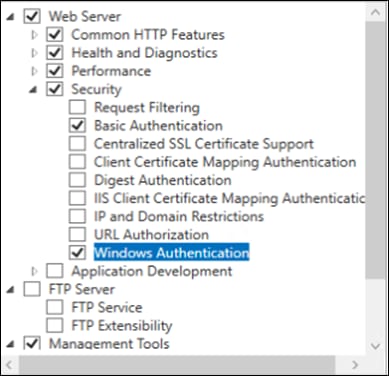
Task: Expand the Application Development node
Action: [34, 271]
